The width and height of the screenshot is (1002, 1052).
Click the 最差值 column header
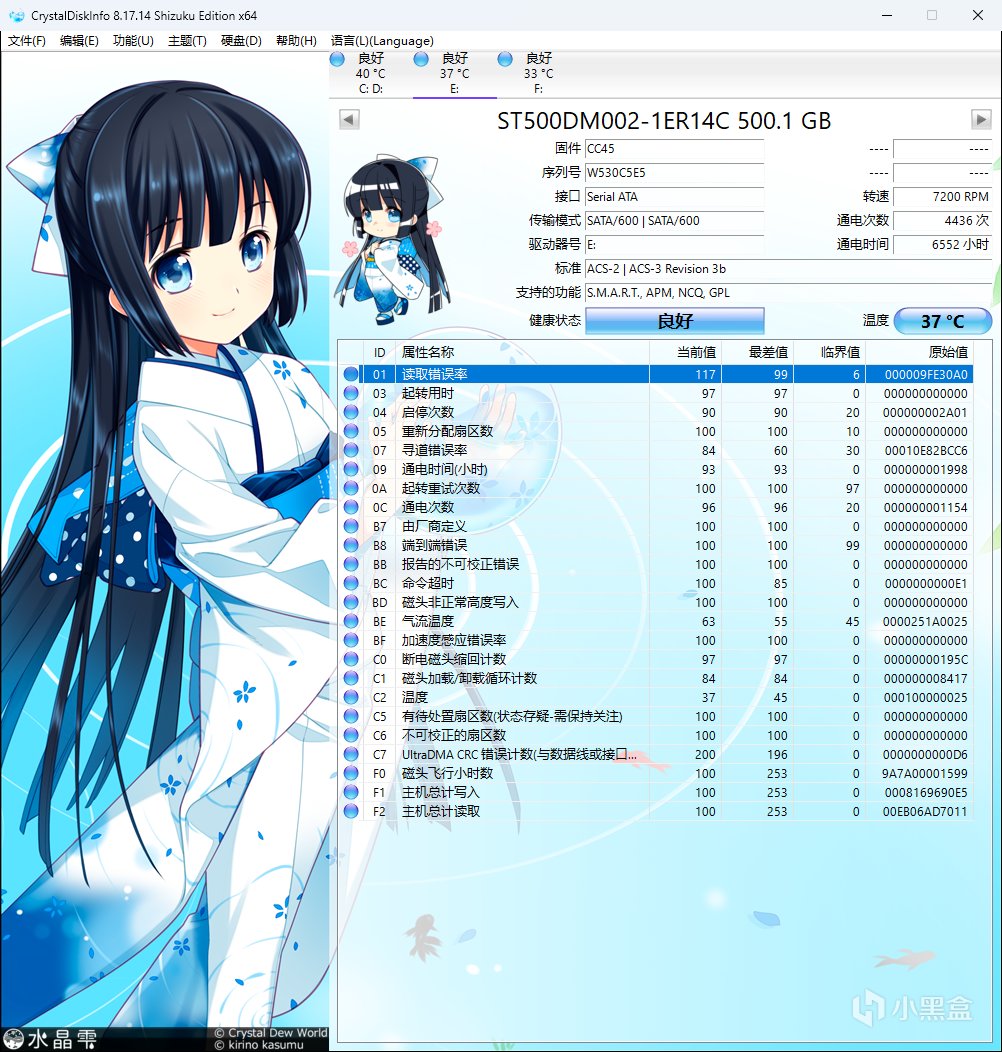(757, 352)
